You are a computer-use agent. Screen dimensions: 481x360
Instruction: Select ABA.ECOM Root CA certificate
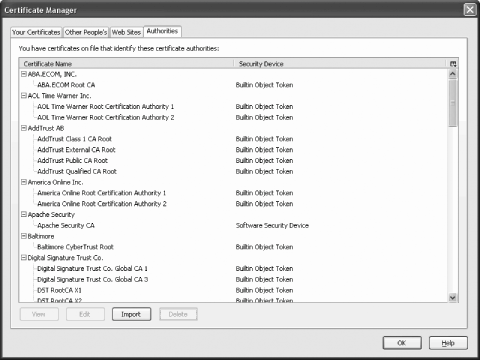click(66, 85)
